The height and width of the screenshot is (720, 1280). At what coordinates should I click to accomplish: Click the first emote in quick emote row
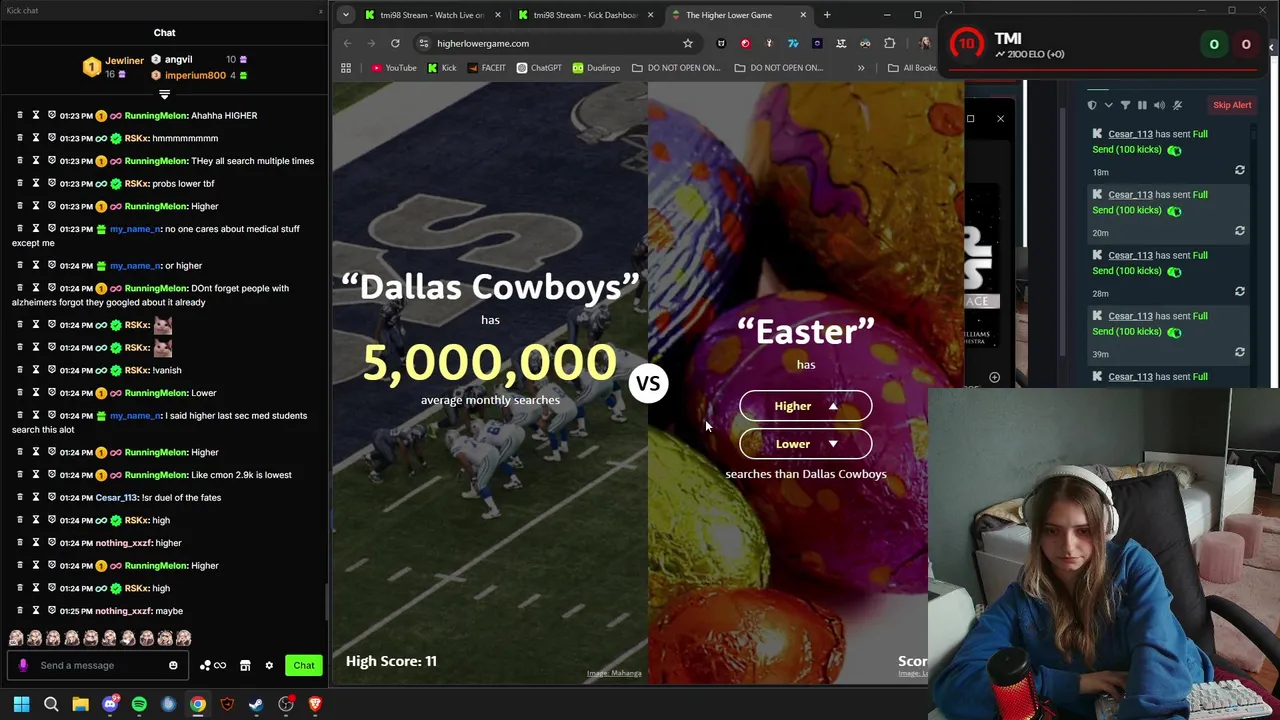16,638
